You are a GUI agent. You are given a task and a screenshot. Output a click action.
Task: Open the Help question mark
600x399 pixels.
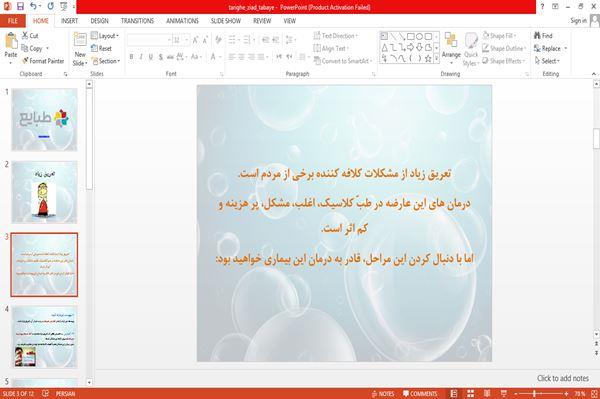click(x=542, y=6)
